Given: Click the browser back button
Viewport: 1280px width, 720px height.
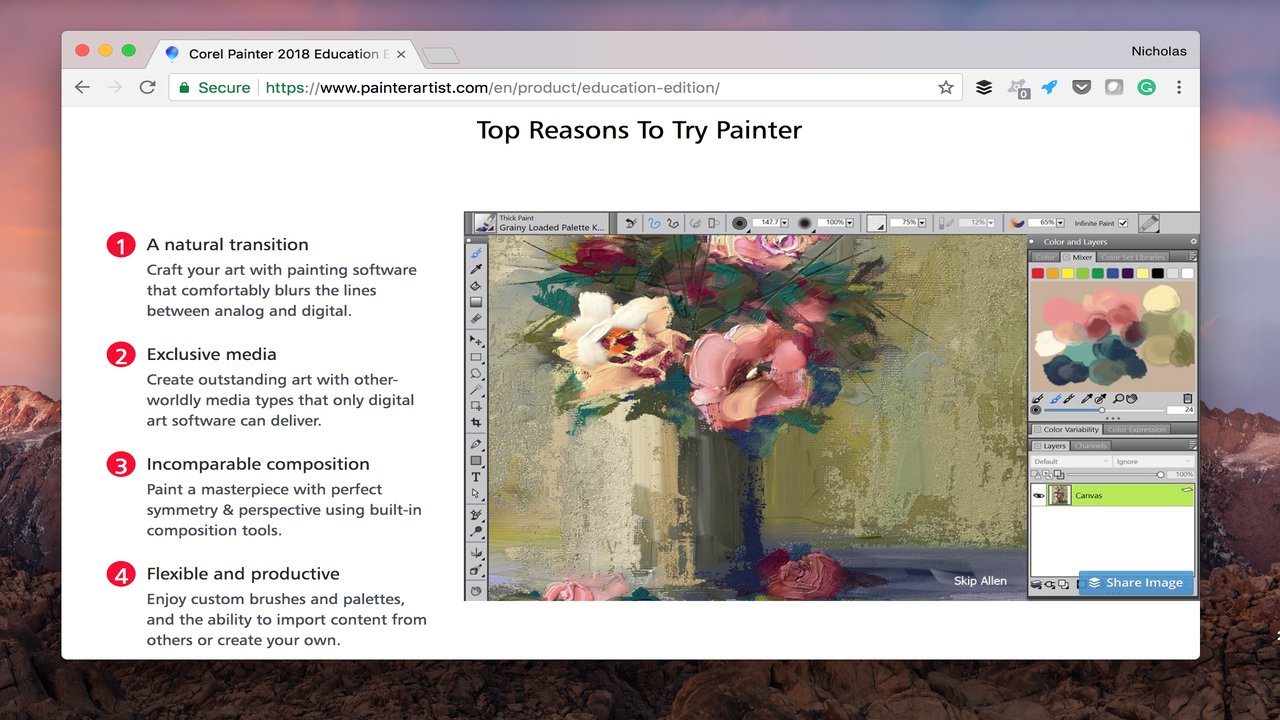Looking at the screenshot, I should (82, 87).
